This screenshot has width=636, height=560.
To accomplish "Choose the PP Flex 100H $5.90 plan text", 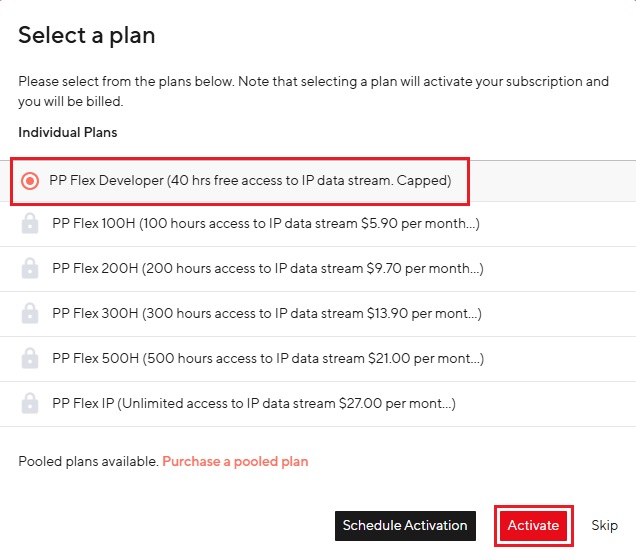I will pyautogui.click(x=266, y=224).
